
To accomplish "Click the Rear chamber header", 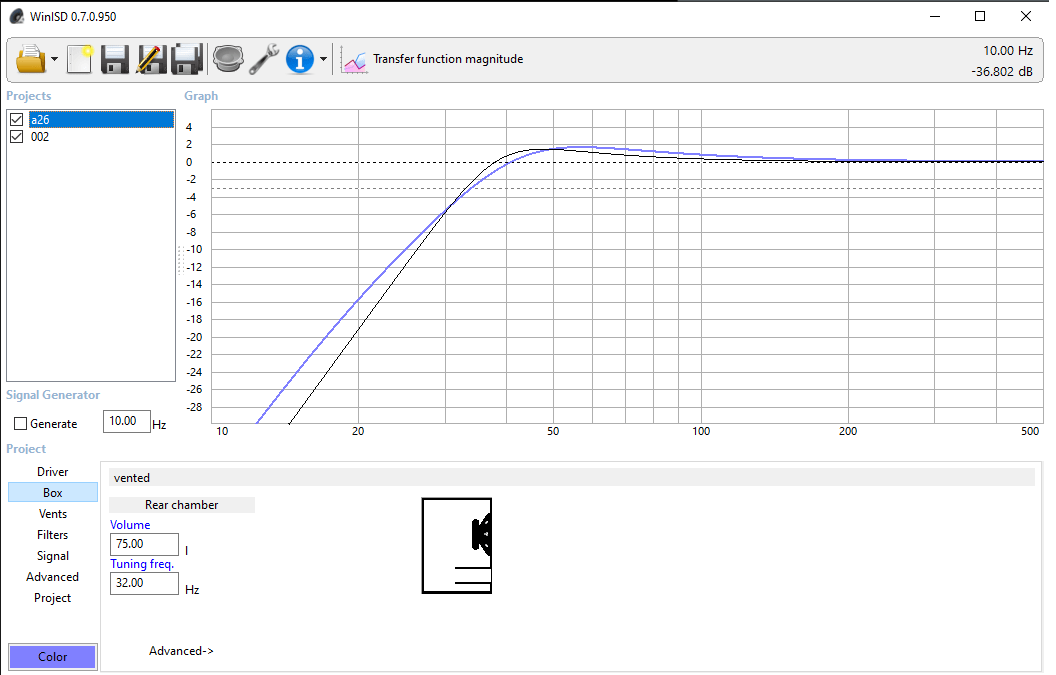I will point(182,505).
